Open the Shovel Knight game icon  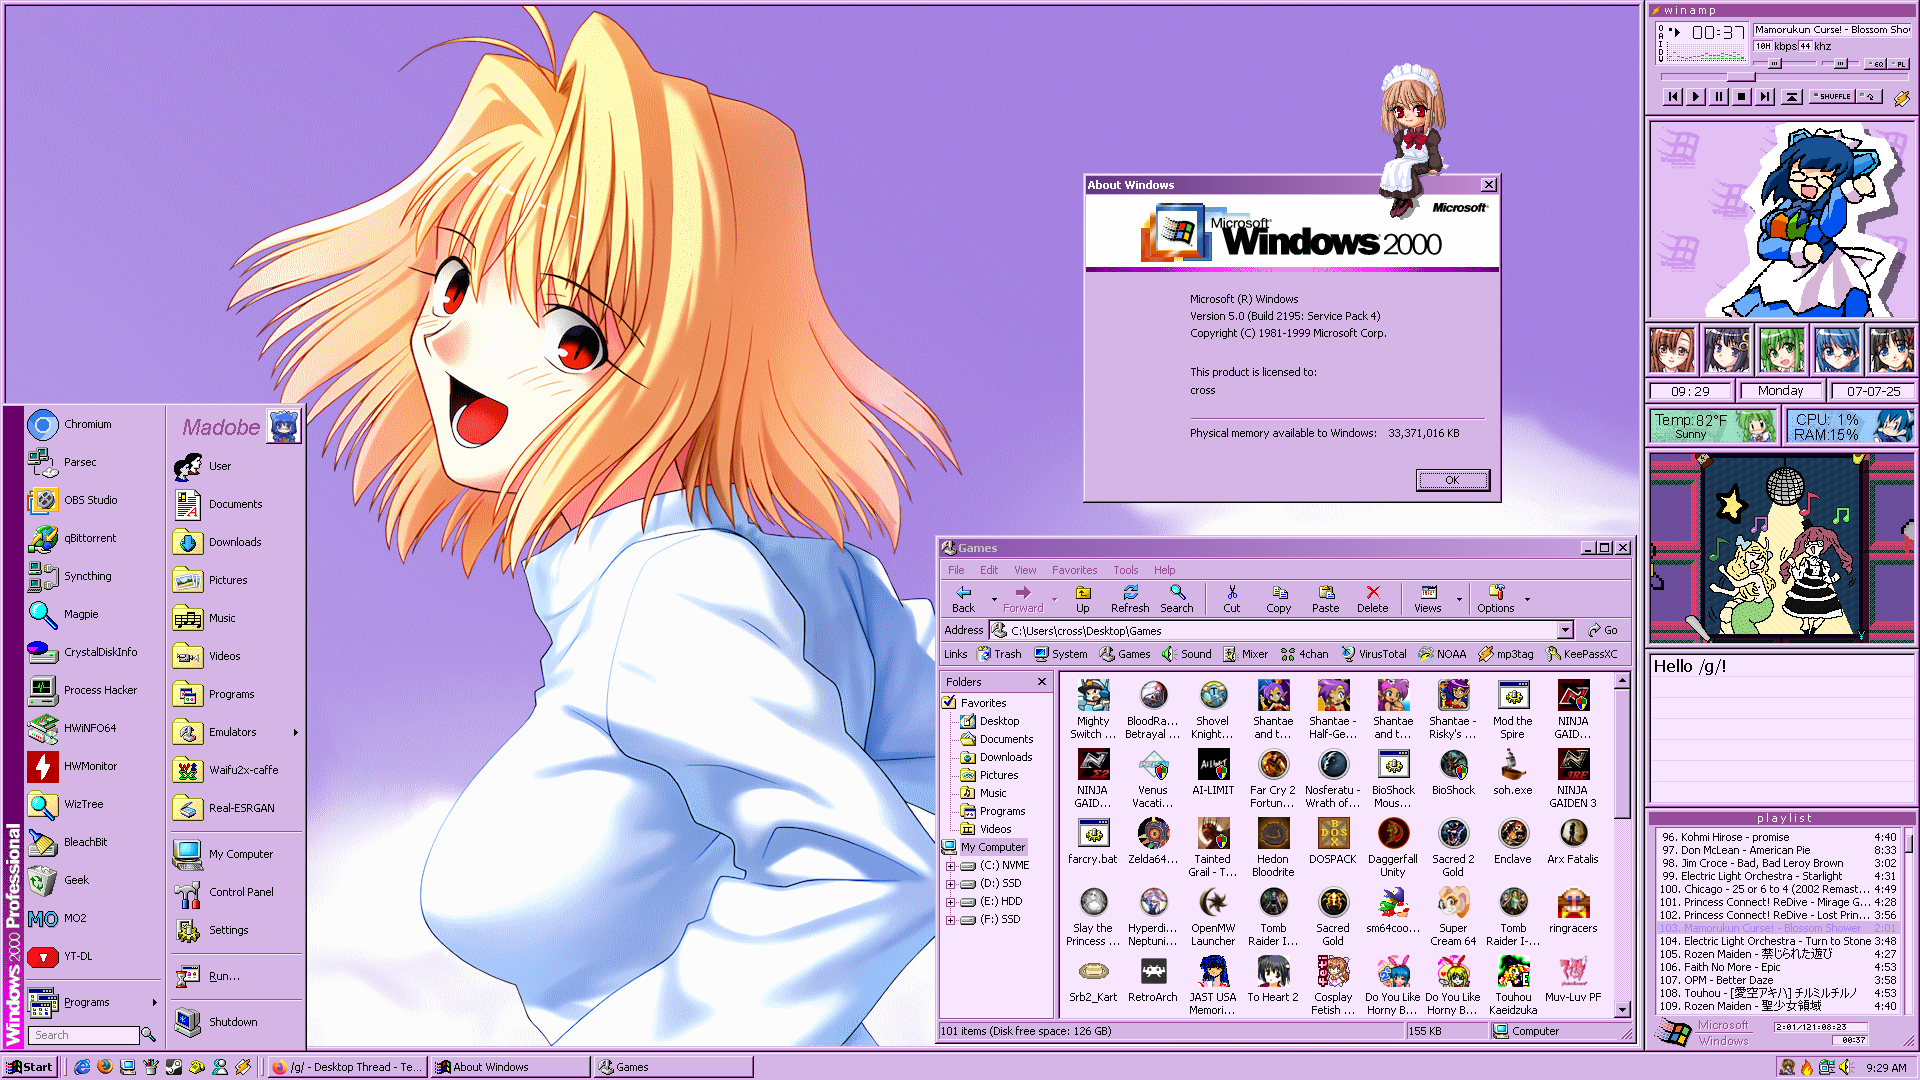click(x=1213, y=709)
